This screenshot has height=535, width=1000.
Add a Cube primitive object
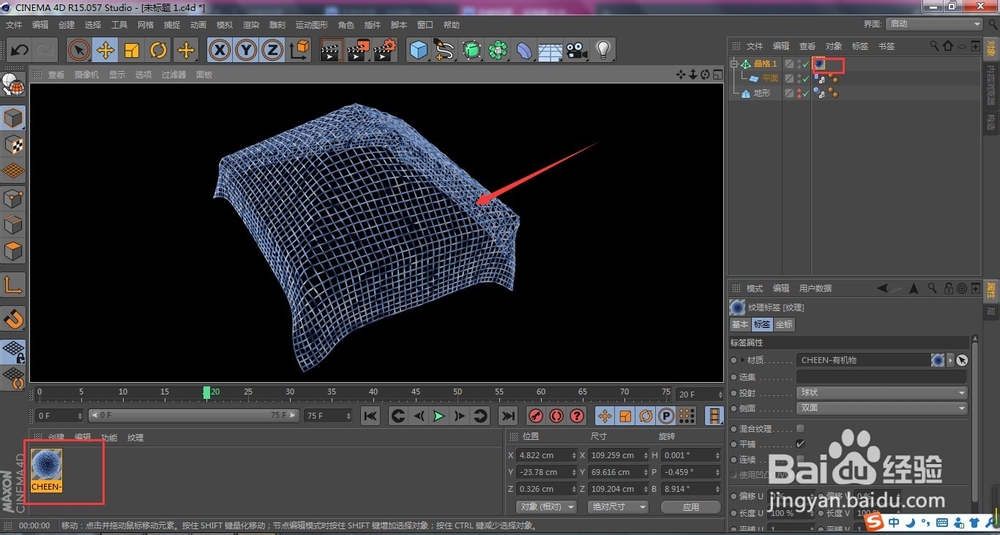(x=418, y=50)
